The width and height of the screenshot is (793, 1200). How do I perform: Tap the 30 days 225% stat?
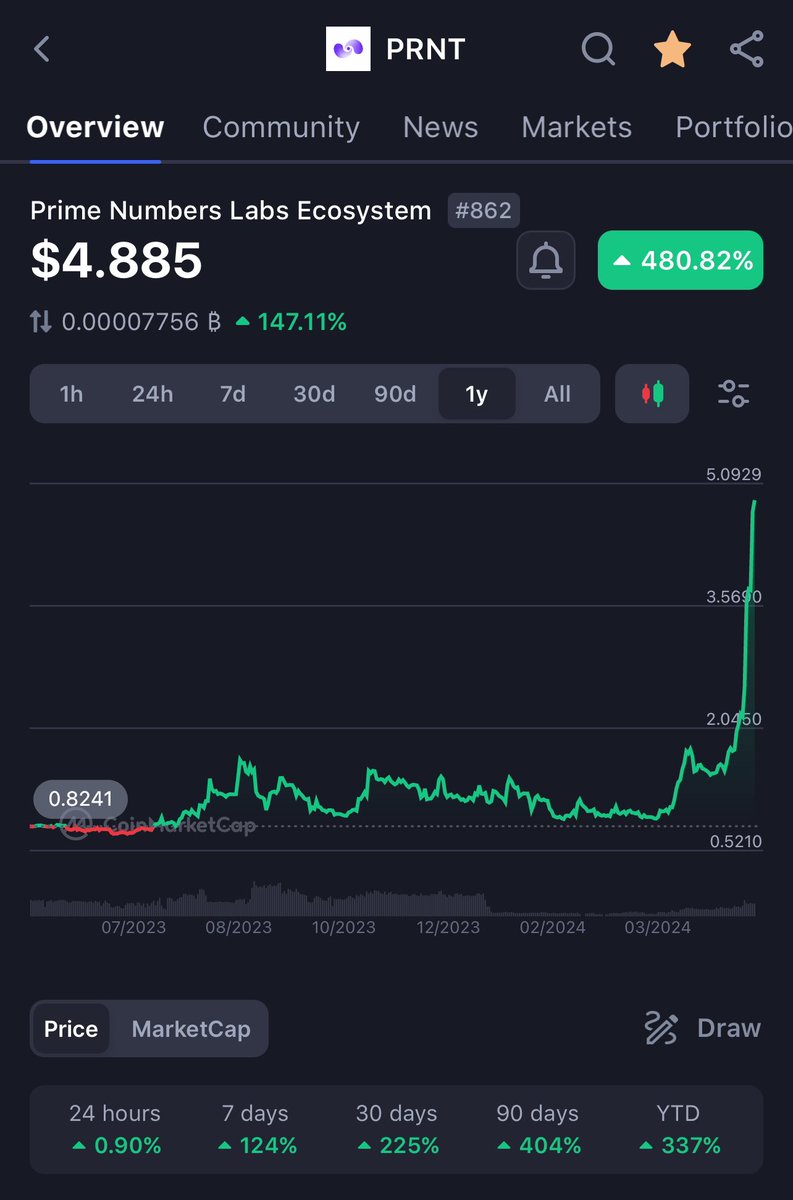tap(397, 1129)
